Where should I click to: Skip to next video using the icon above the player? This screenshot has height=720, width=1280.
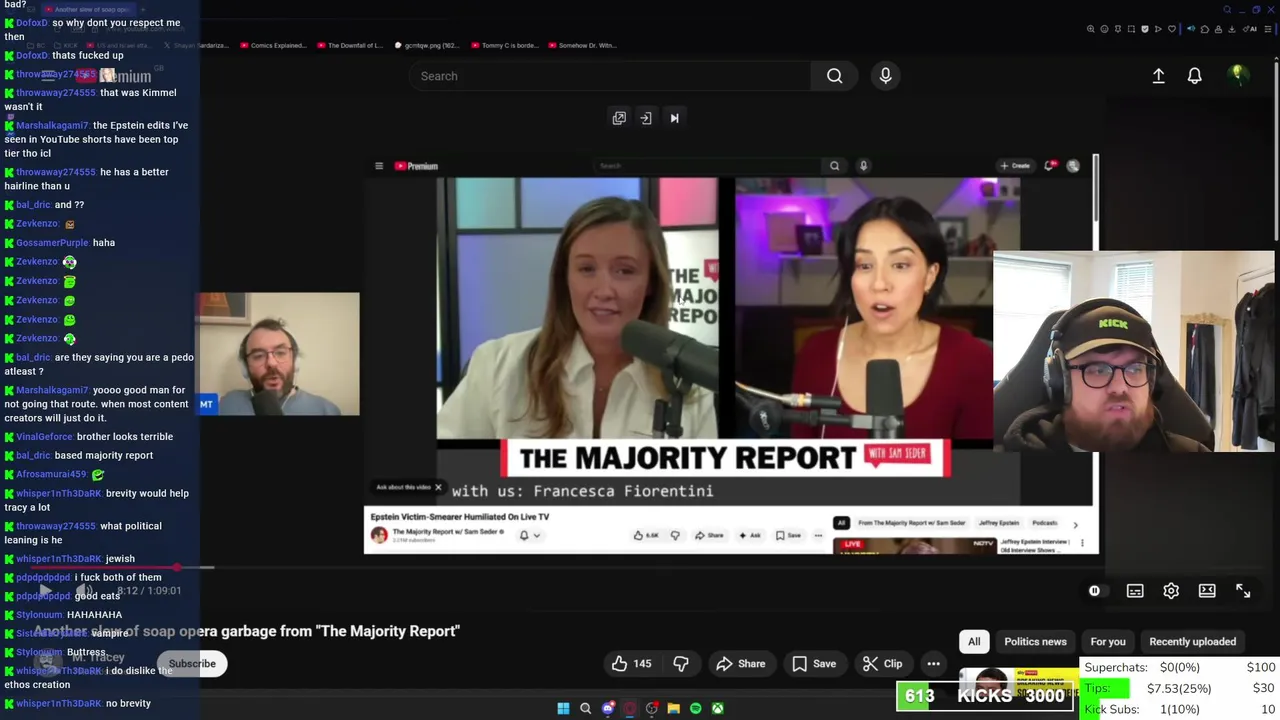674,118
